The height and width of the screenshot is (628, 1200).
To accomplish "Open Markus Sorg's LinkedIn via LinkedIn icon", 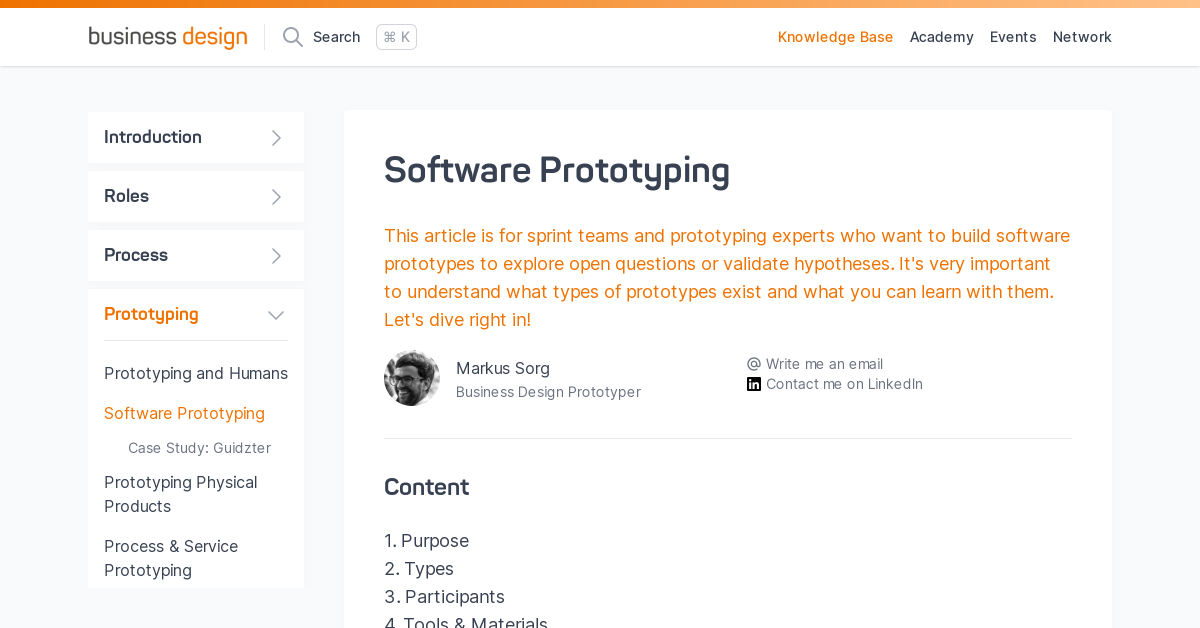I will (751, 383).
